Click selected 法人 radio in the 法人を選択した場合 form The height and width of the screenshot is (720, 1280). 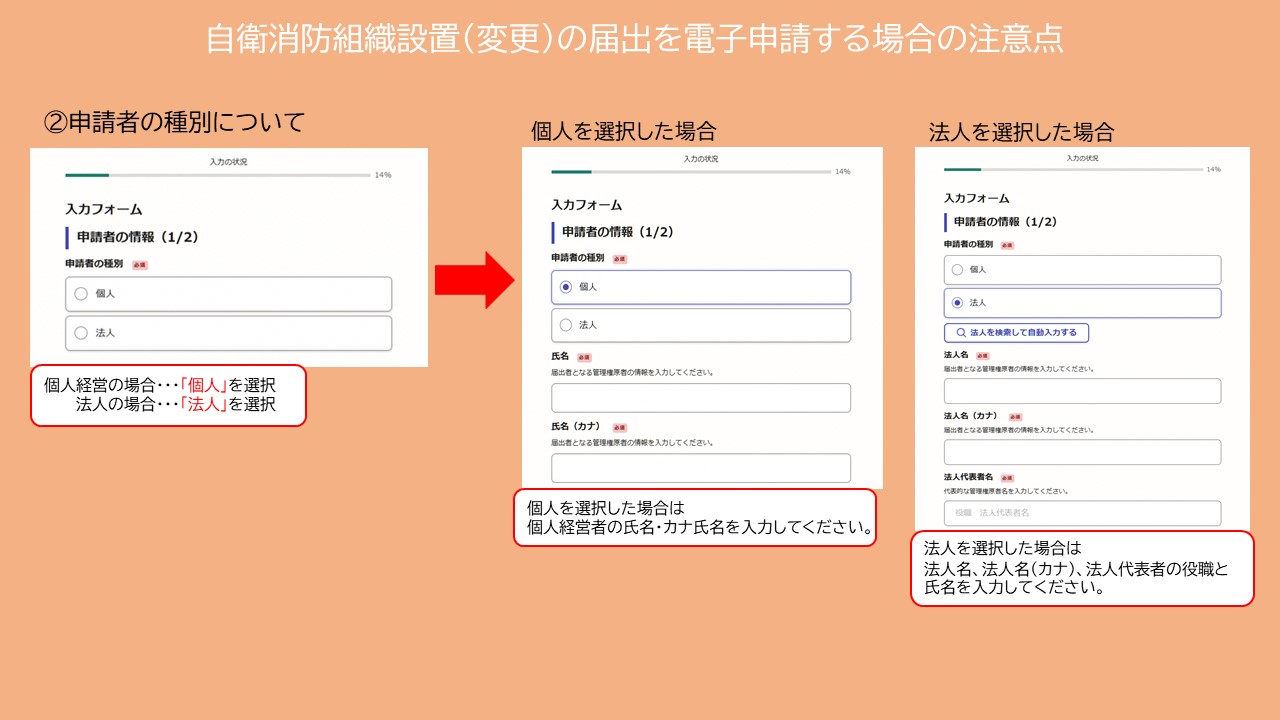click(x=957, y=303)
